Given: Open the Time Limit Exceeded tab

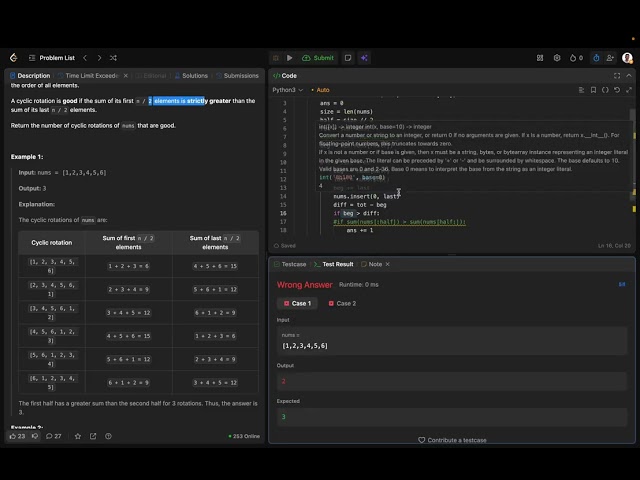Looking at the screenshot, I should (88, 76).
